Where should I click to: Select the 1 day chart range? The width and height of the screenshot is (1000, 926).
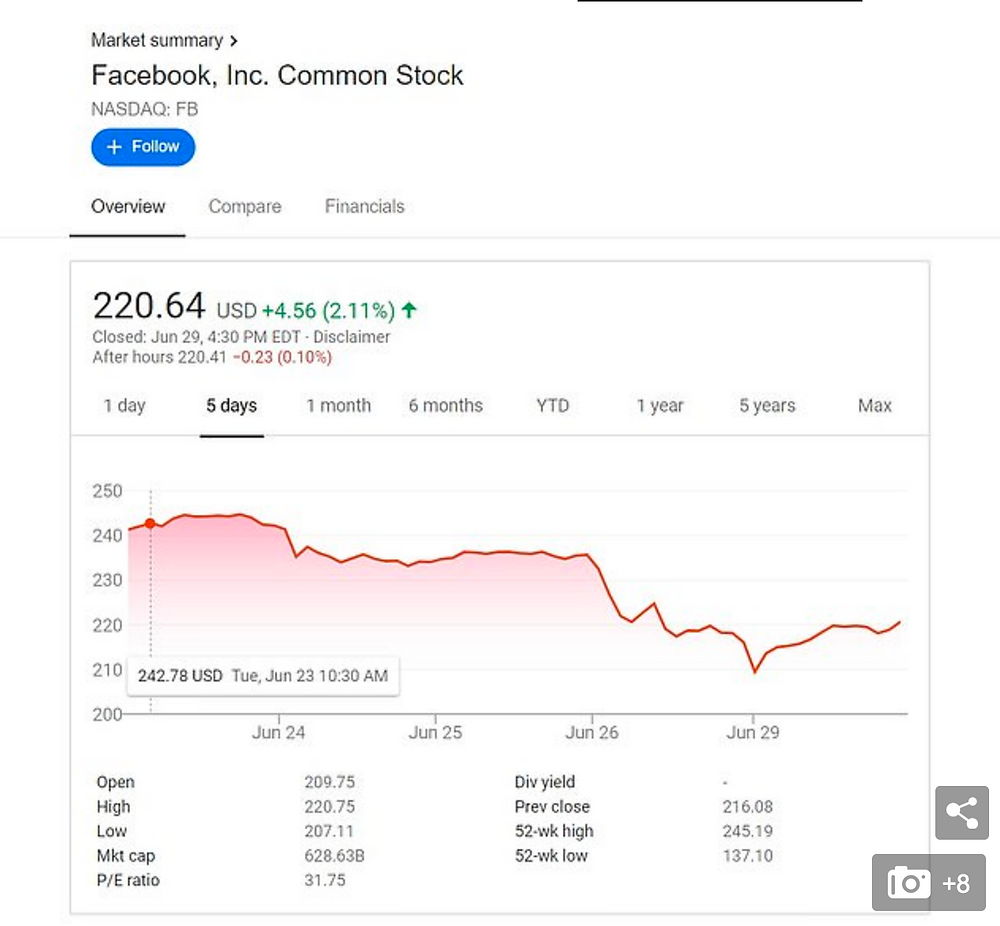pos(125,406)
